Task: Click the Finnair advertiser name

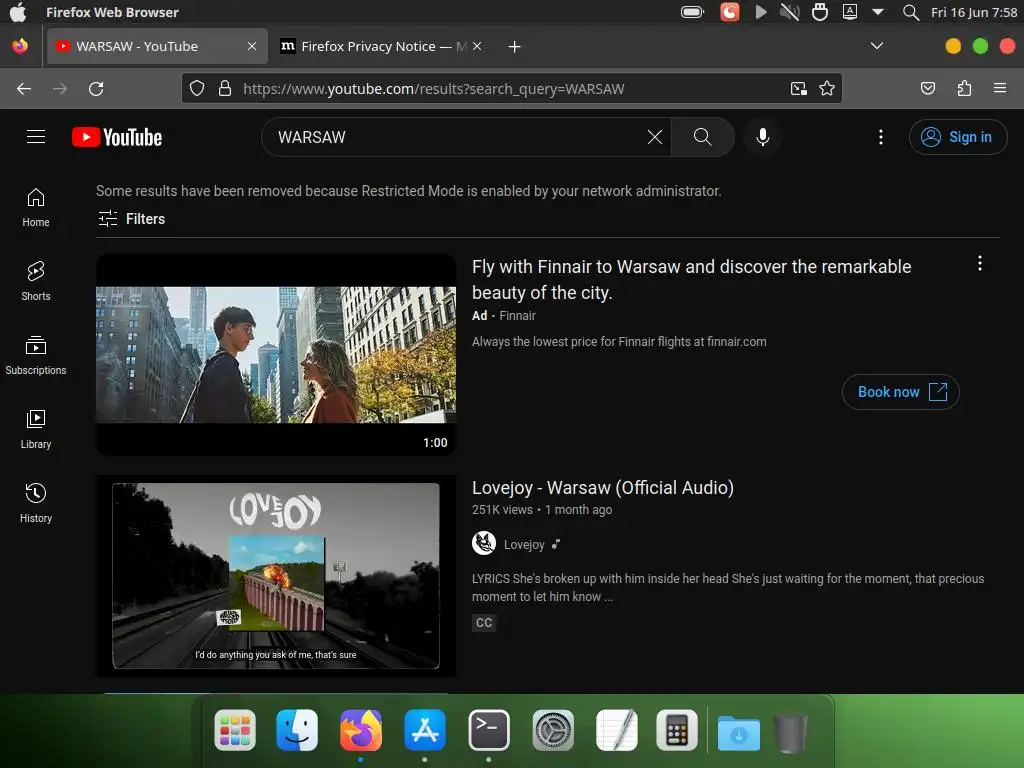Action: coord(517,315)
